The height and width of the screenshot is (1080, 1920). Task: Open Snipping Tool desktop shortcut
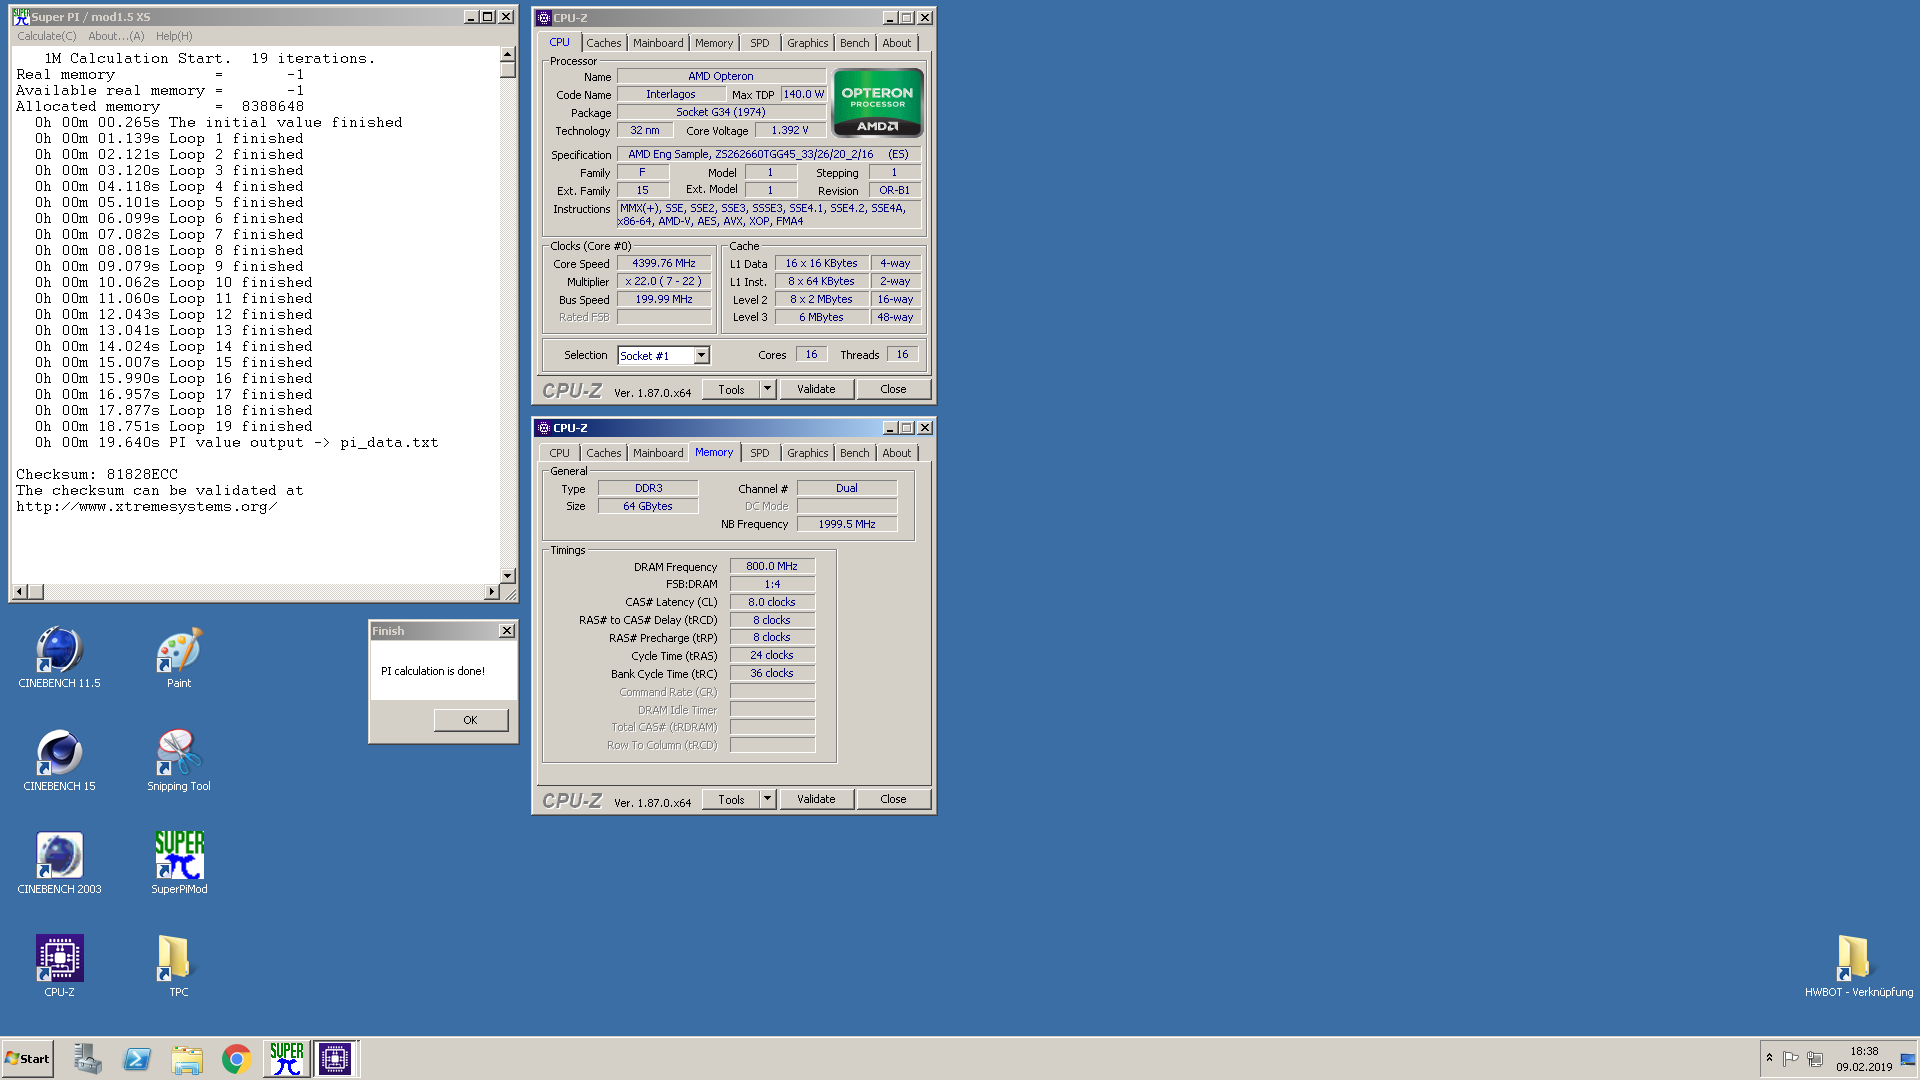pyautogui.click(x=179, y=760)
